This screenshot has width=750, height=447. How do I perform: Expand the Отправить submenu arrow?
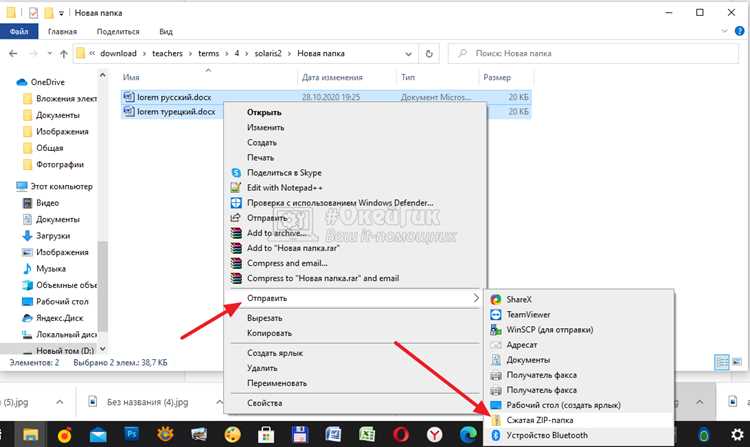click(476, 298)
